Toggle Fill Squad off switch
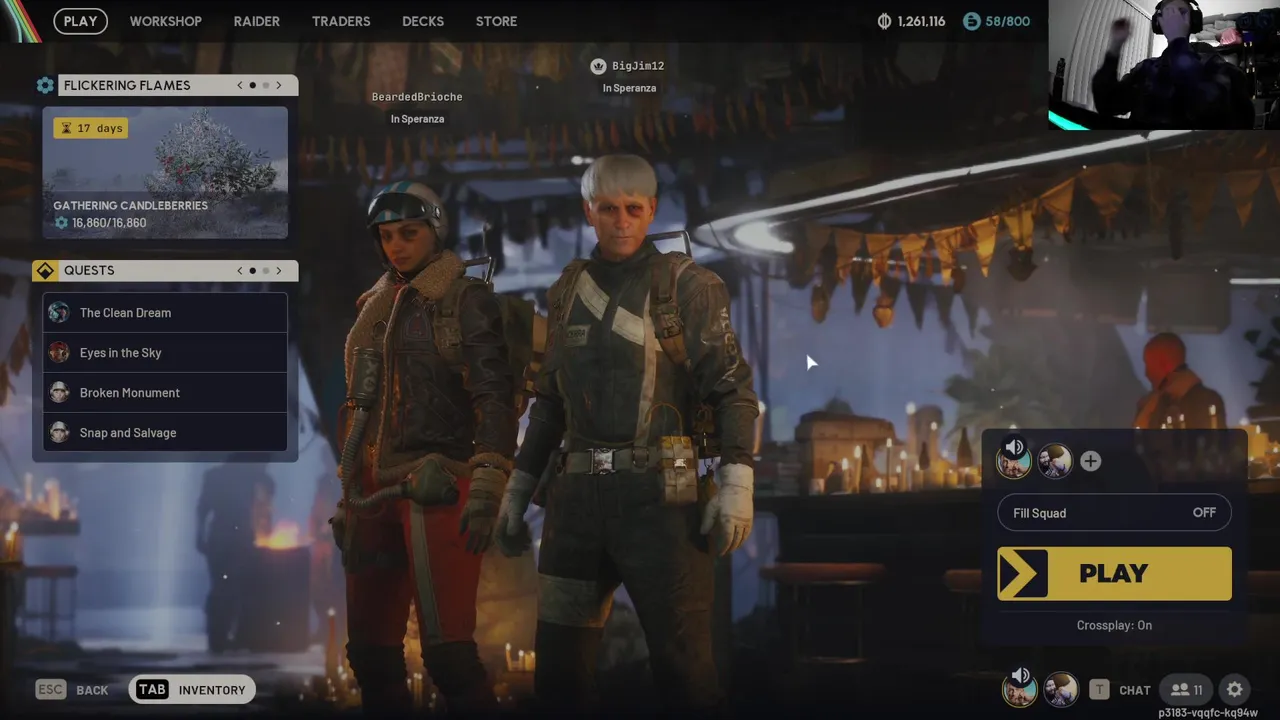Image resolution: width=1280 pixels, height=720 pixels. click(x=1114, y=513)
